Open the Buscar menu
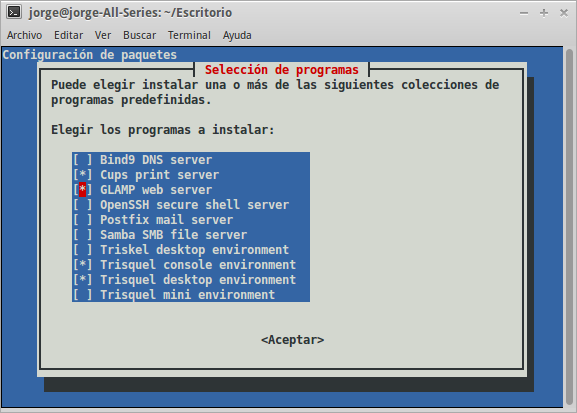The width and height of the screenshot is (577, 413). (x=139, y=35)
